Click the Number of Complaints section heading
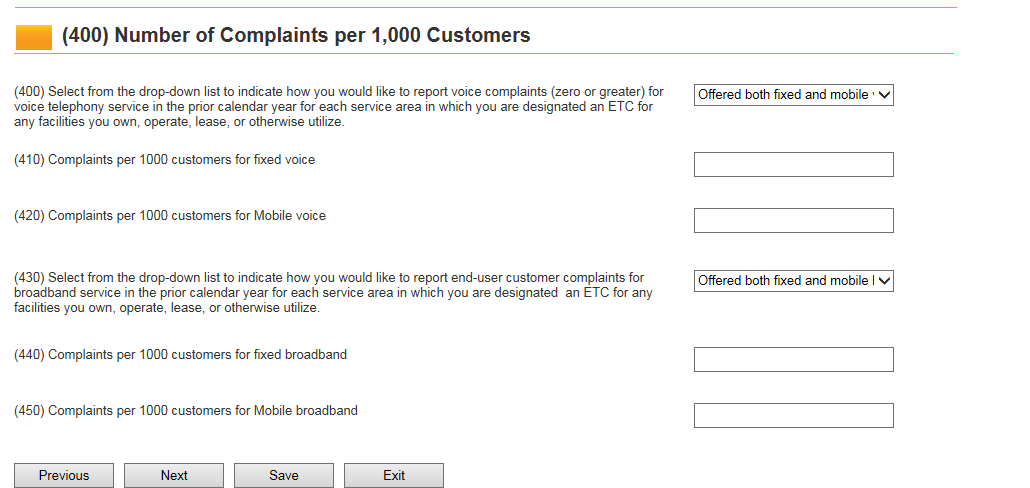This screenshot has width=1030, height=488. click(296, 36)
